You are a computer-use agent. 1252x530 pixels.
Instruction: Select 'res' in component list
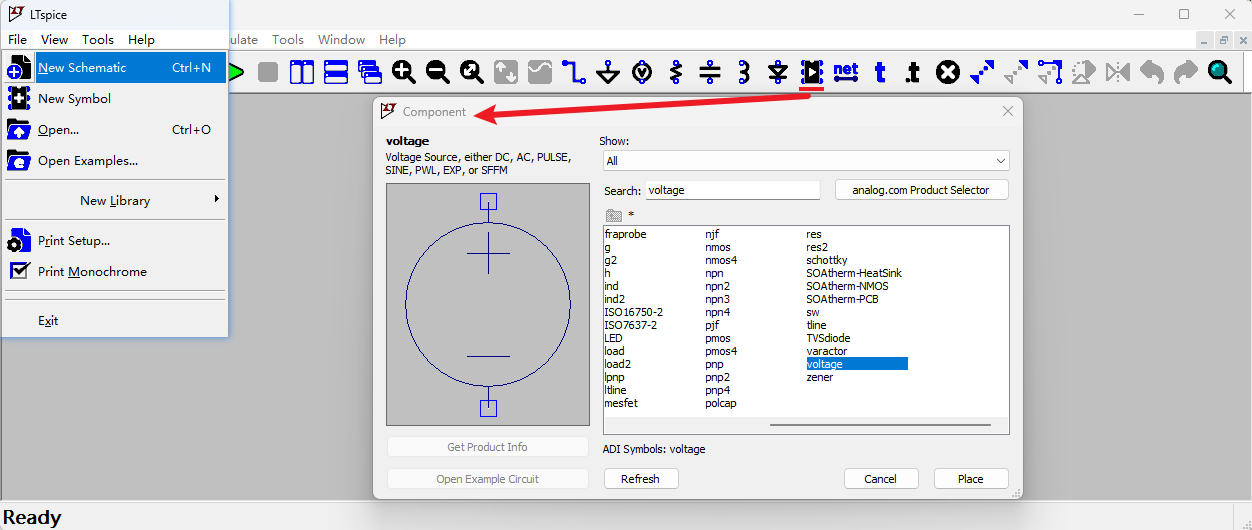pyautogui.click(x=814, y=234)
